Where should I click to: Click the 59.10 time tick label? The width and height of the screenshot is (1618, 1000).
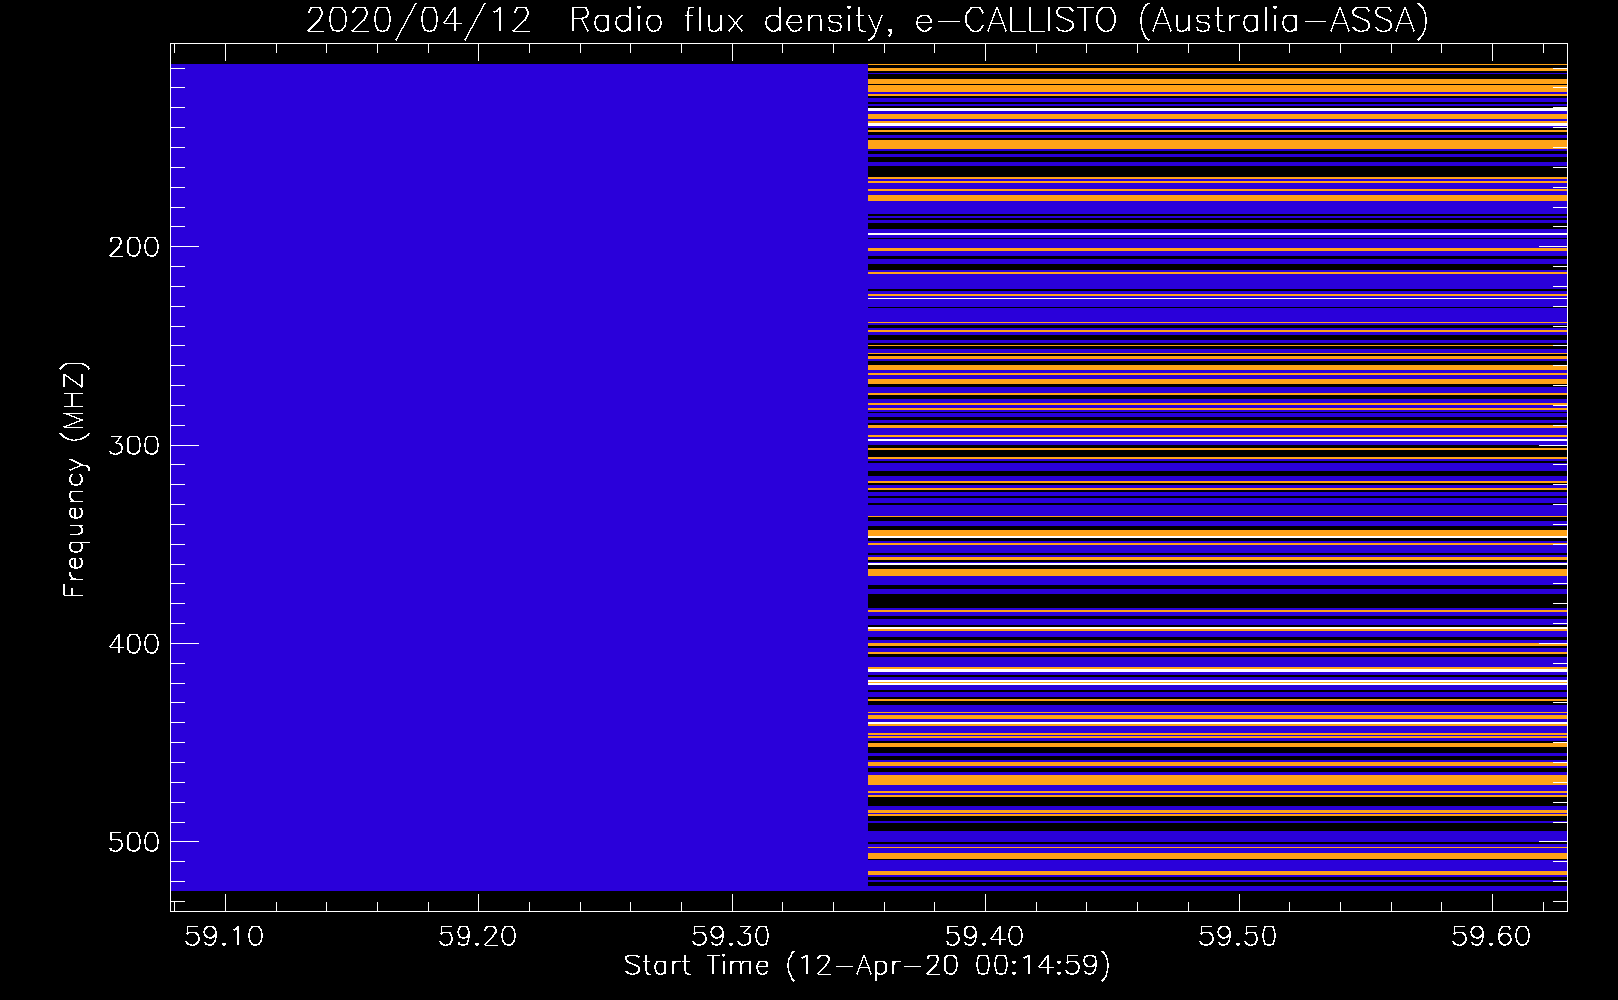click(225, 936)
